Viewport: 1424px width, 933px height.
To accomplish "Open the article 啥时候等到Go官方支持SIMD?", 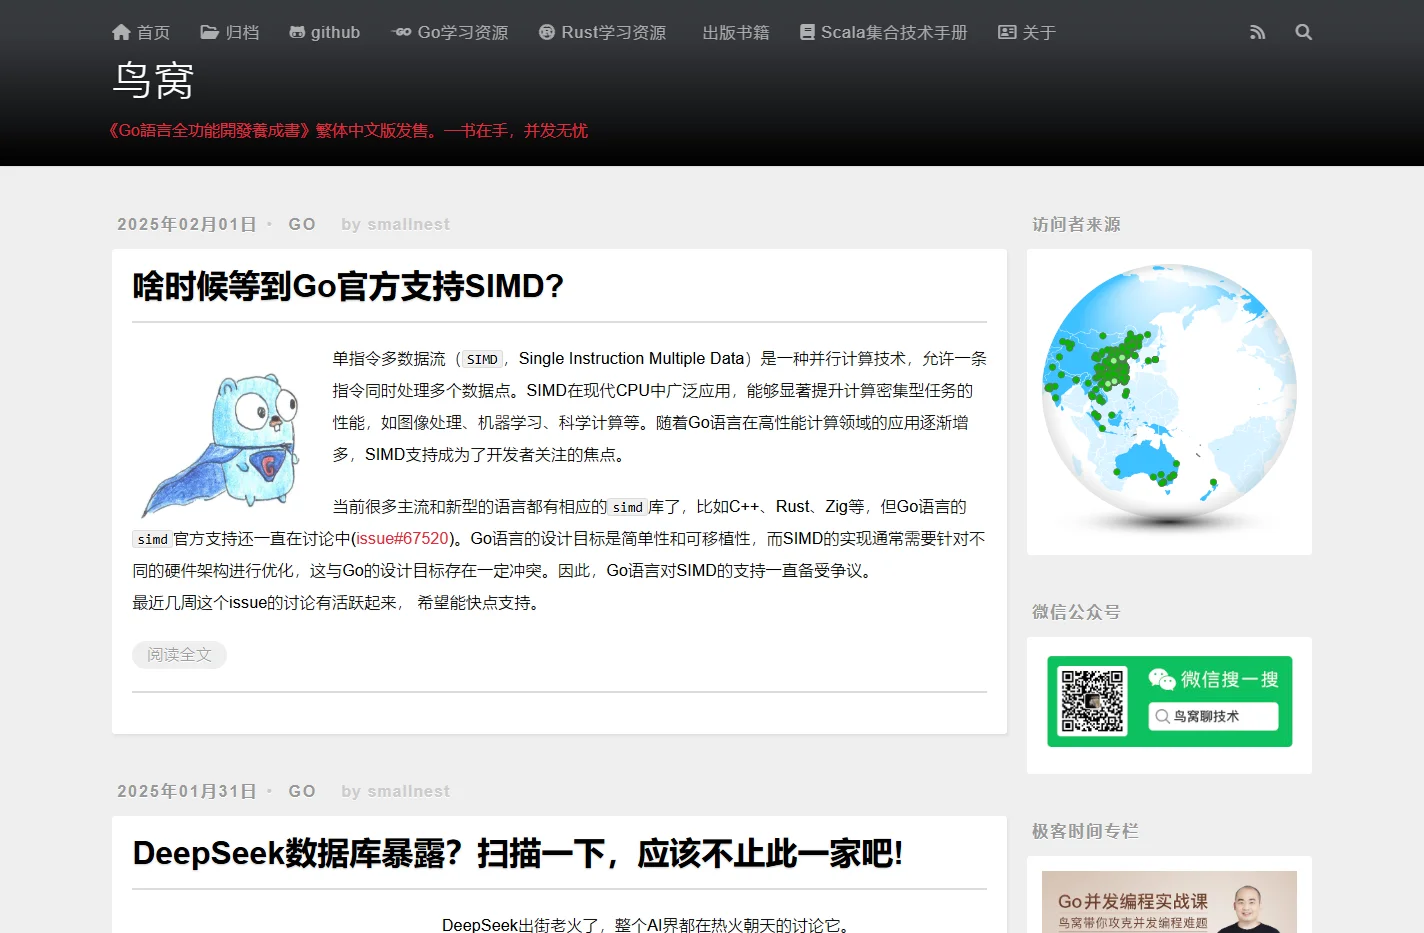I will pyautogui.click(x=348, y=286).
